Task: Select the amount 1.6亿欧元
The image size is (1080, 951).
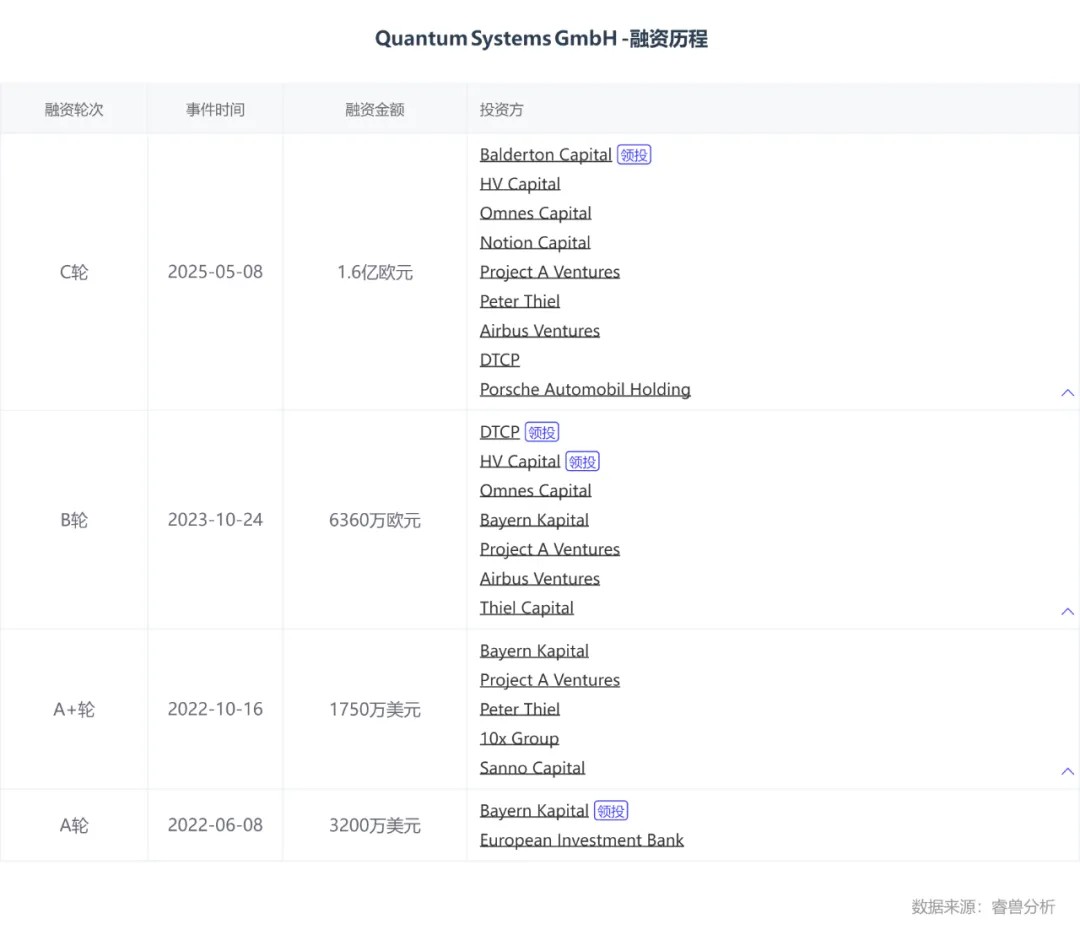Action: [x=375, y=272]
